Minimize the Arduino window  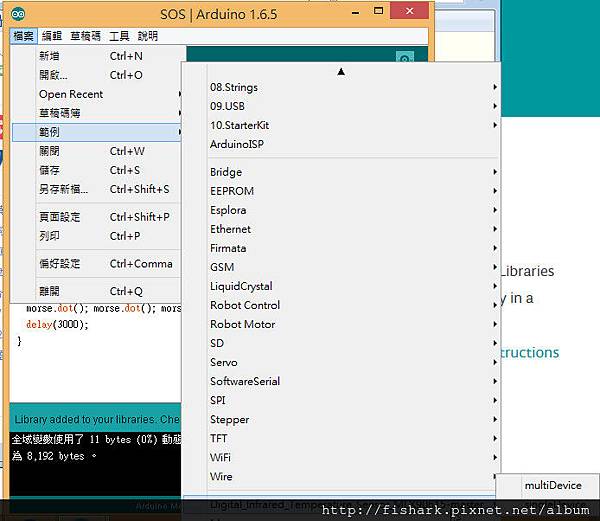(355, 13)
